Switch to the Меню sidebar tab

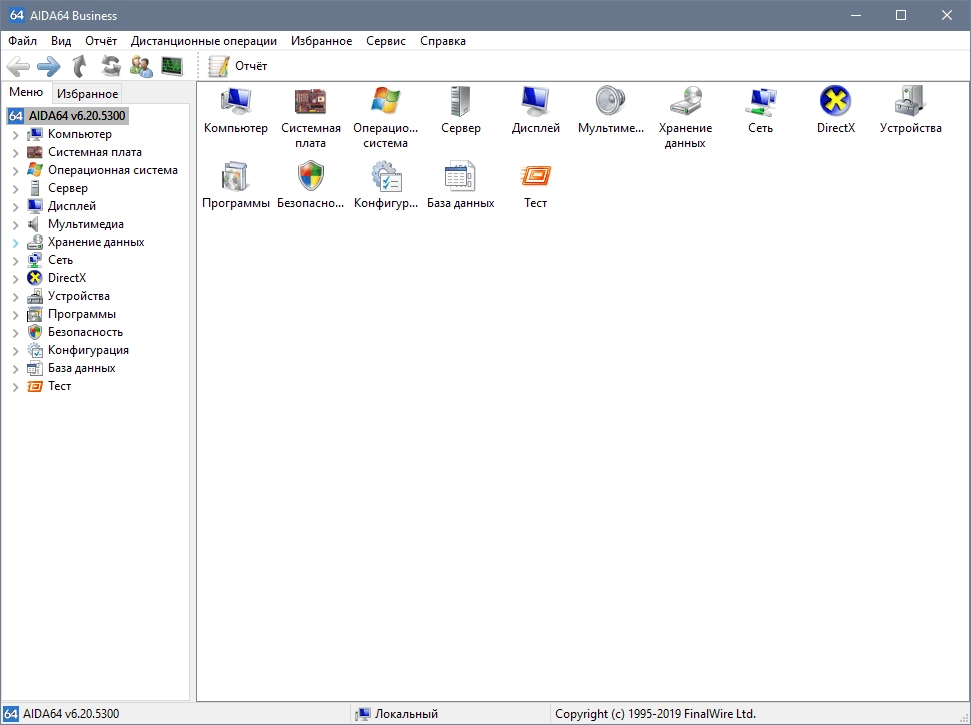tap(26, 92)
